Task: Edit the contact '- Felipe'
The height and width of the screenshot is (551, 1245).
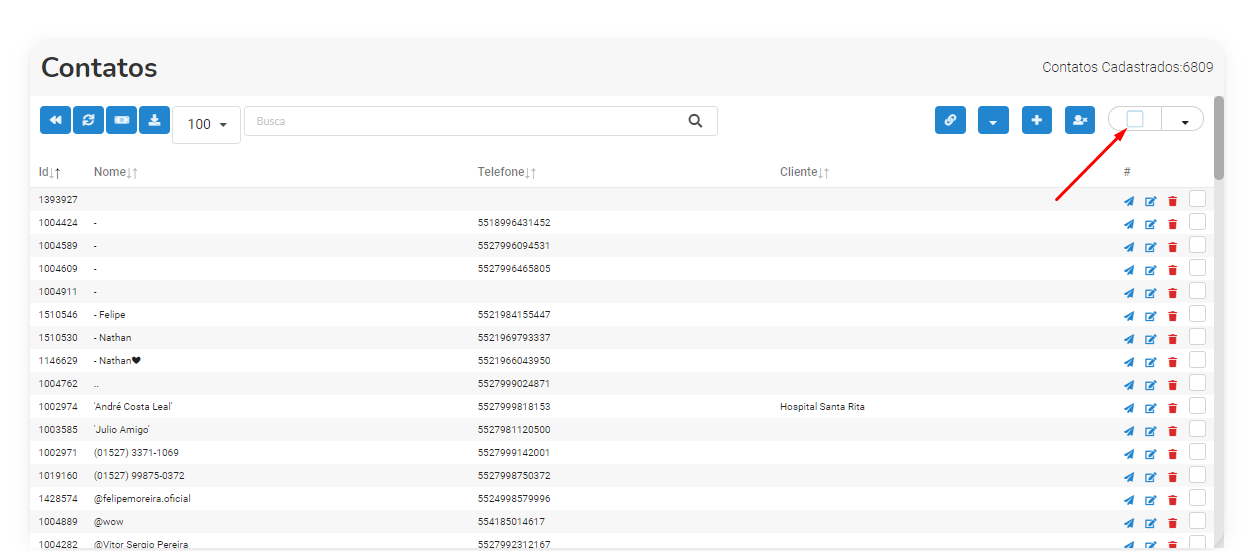Action: pos(1150,316)
